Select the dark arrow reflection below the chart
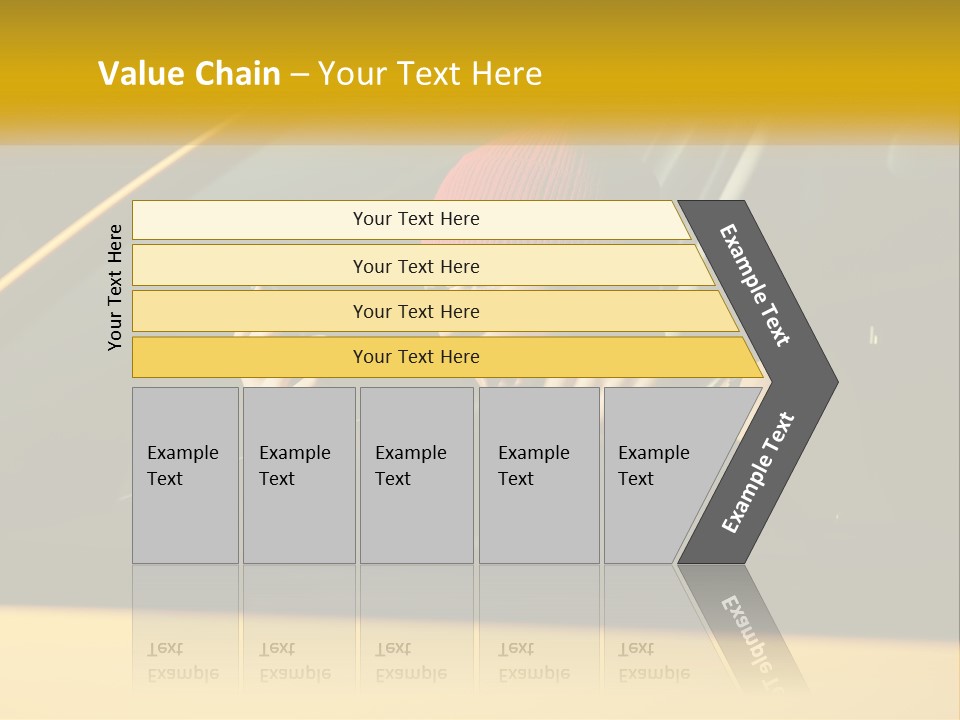960x720 pixels. click(742, 628)
